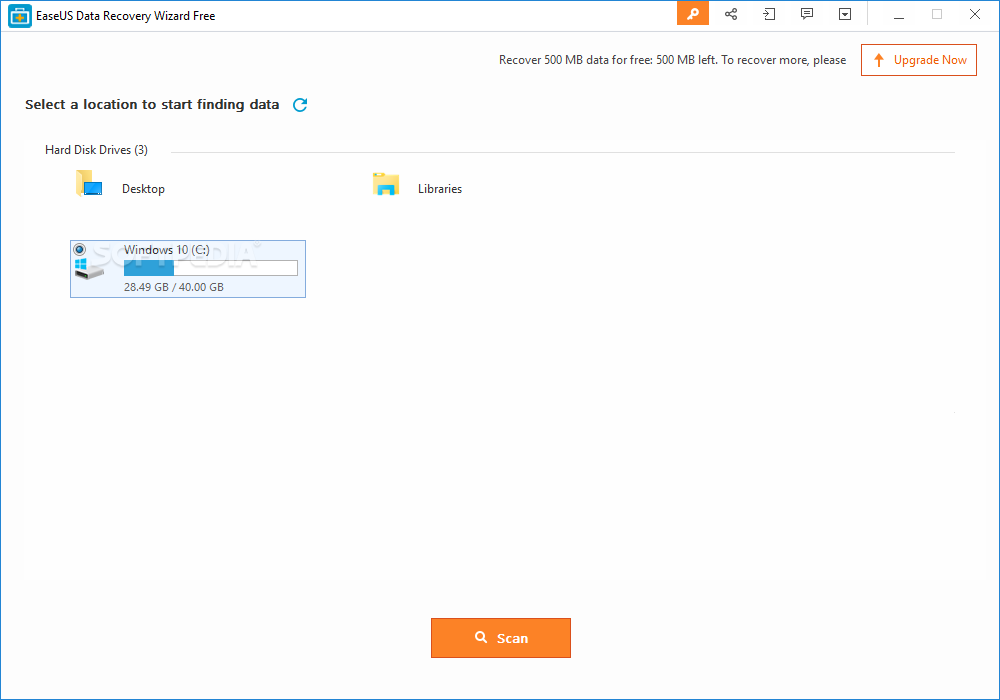1000x700 pixels.
Task: Click the 28.49 GB / 40.00 GB text
Action: 173,287
